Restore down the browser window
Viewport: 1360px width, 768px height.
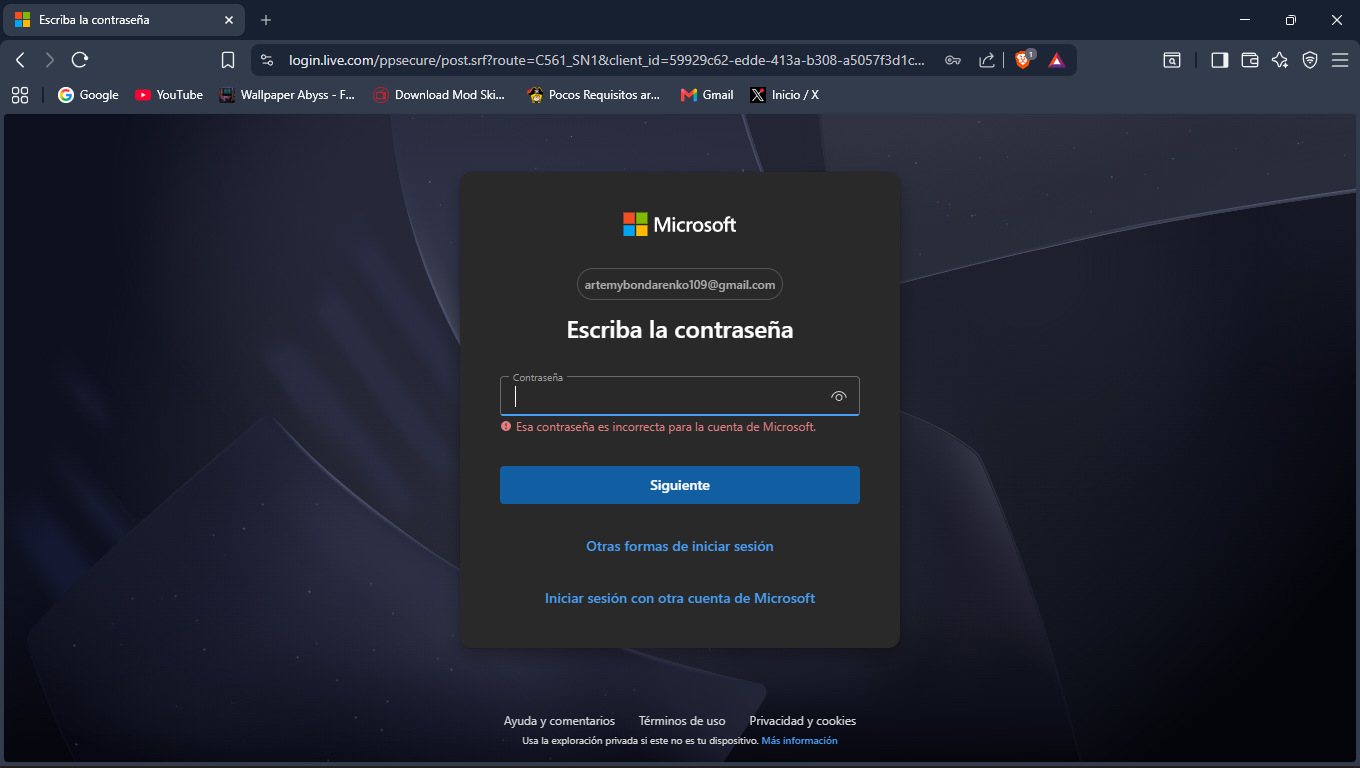click(x=1291, y=20)
